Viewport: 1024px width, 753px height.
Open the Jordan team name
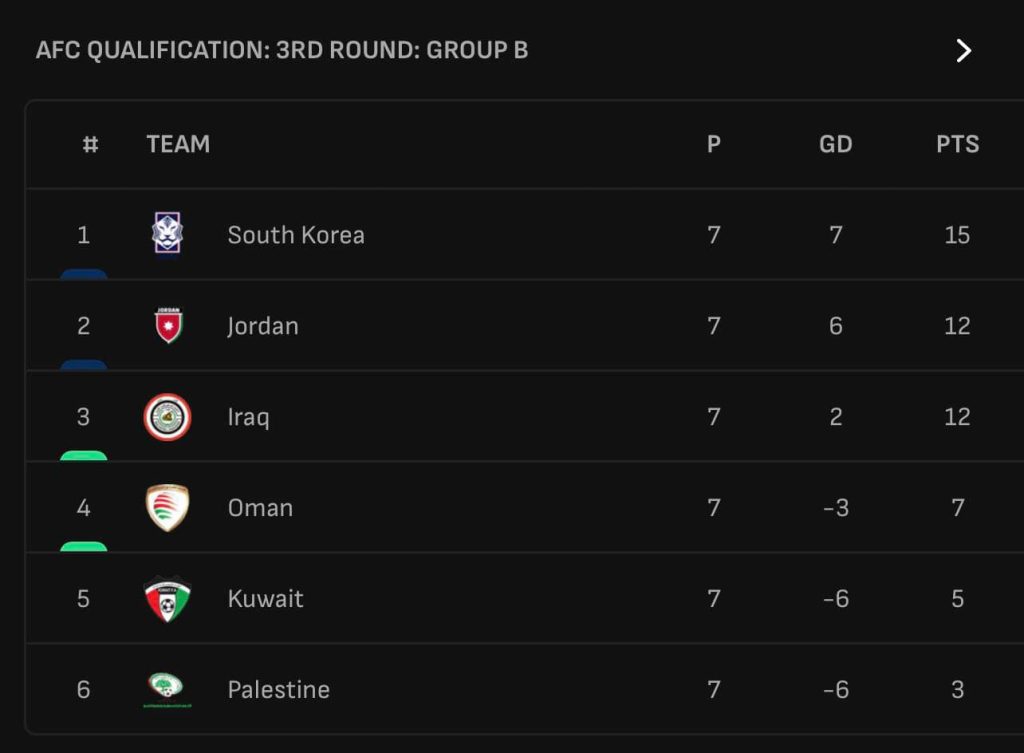coord(263,326)
